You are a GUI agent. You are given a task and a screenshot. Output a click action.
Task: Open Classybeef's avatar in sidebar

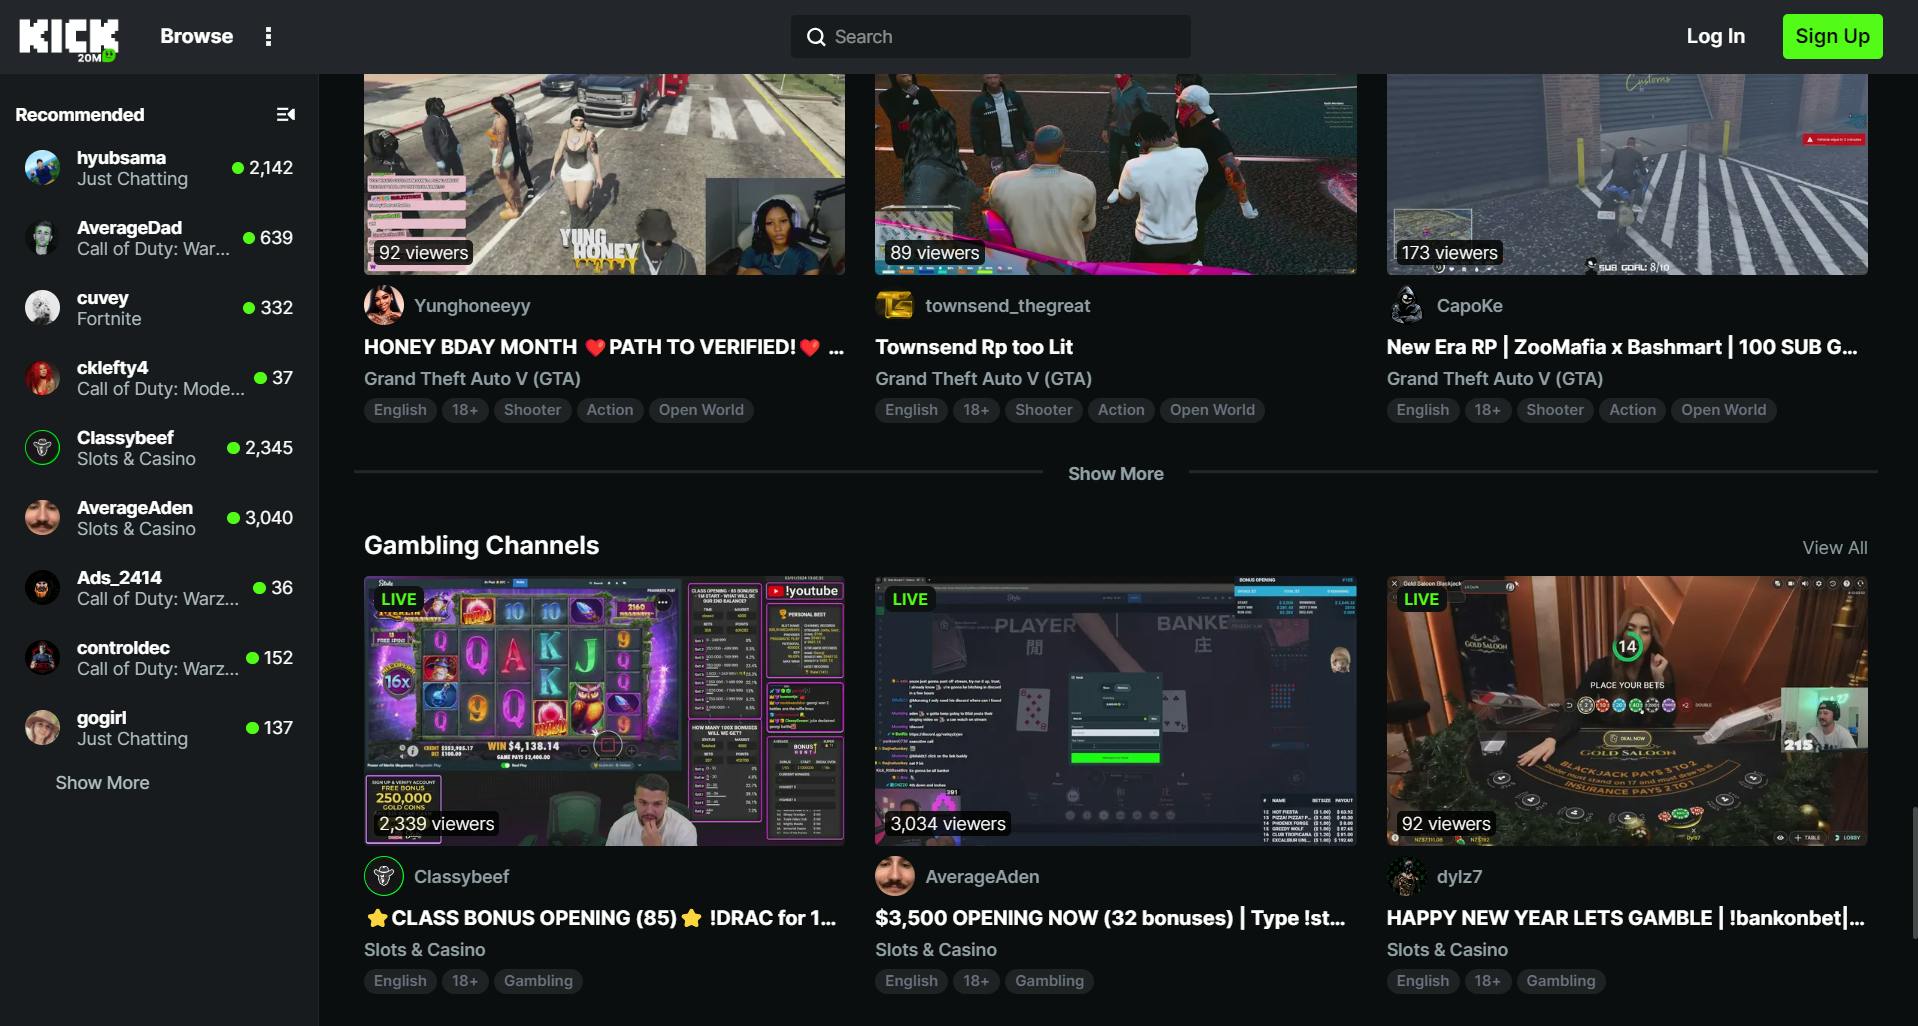pyautogui.click(x=42, y=448)
